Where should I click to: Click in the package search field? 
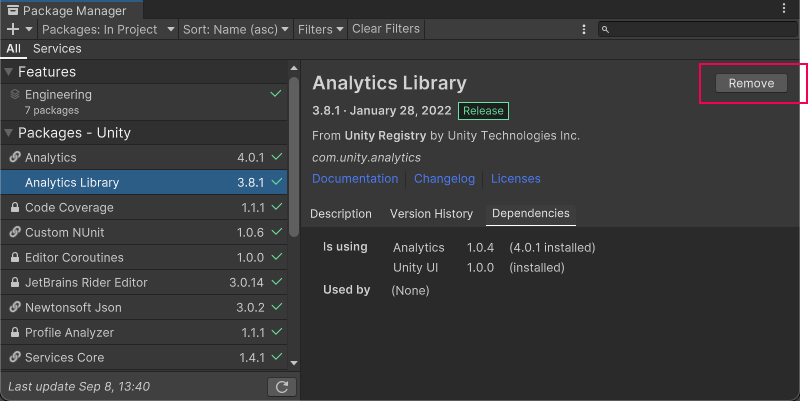coord(700,30)
